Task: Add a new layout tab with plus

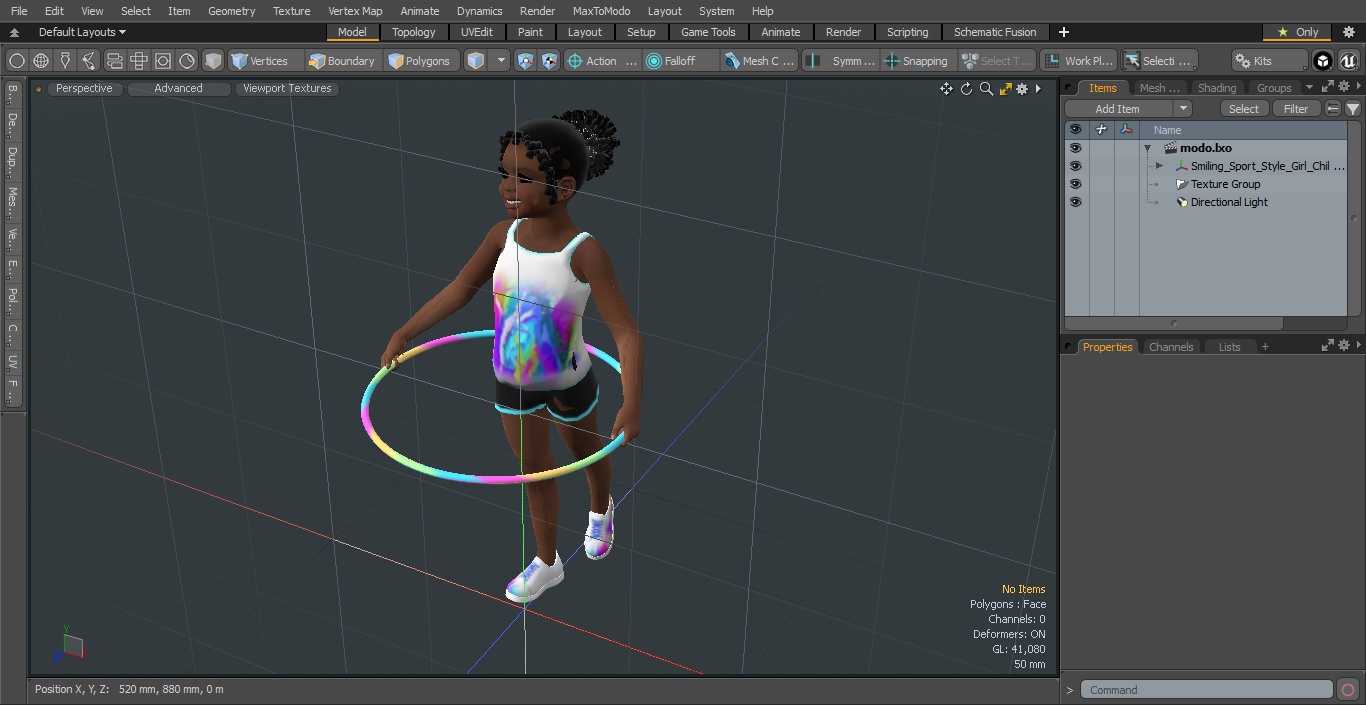Action: click(x=1063, y=32)
